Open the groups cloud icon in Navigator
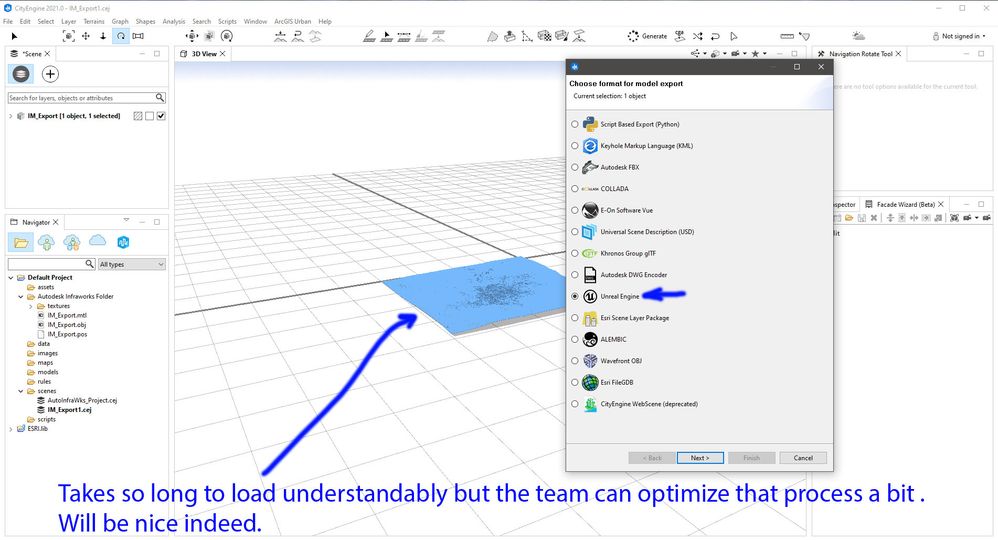Screen dimensions: 998x540 click(x=72, y=242)
